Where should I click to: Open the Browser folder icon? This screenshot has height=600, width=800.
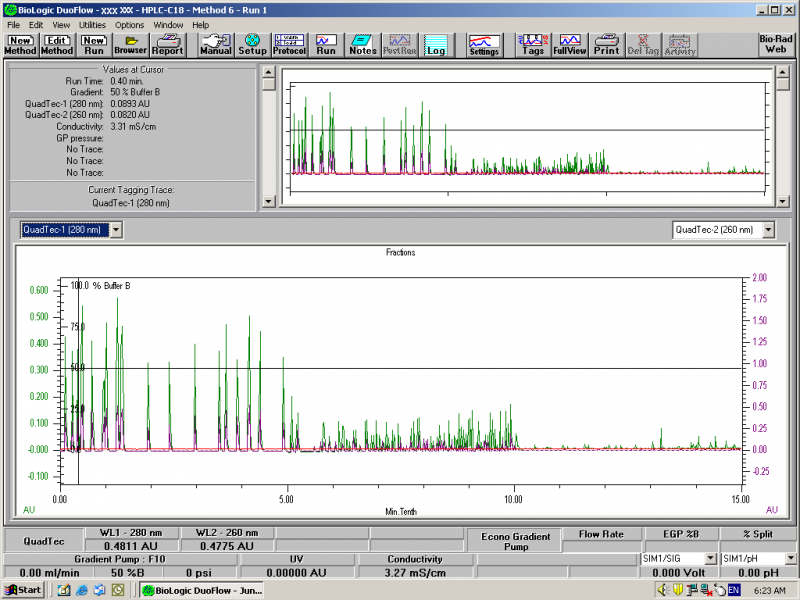click(130, 44)
